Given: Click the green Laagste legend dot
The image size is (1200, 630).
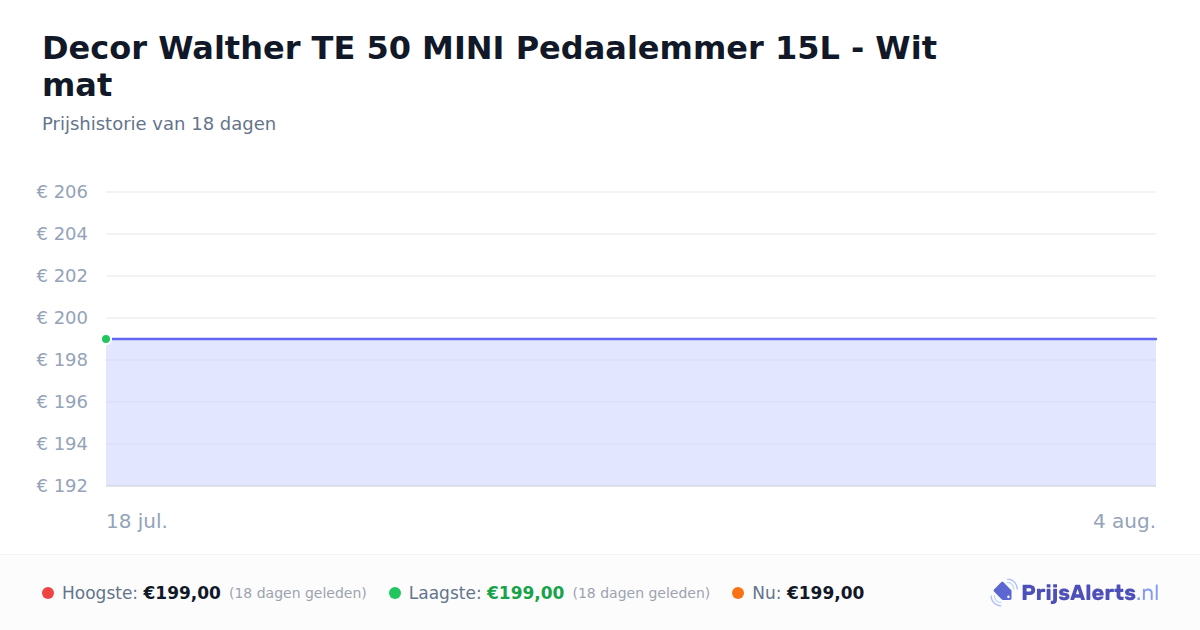Looking at the screenshot, I should (x=395, y=593).
